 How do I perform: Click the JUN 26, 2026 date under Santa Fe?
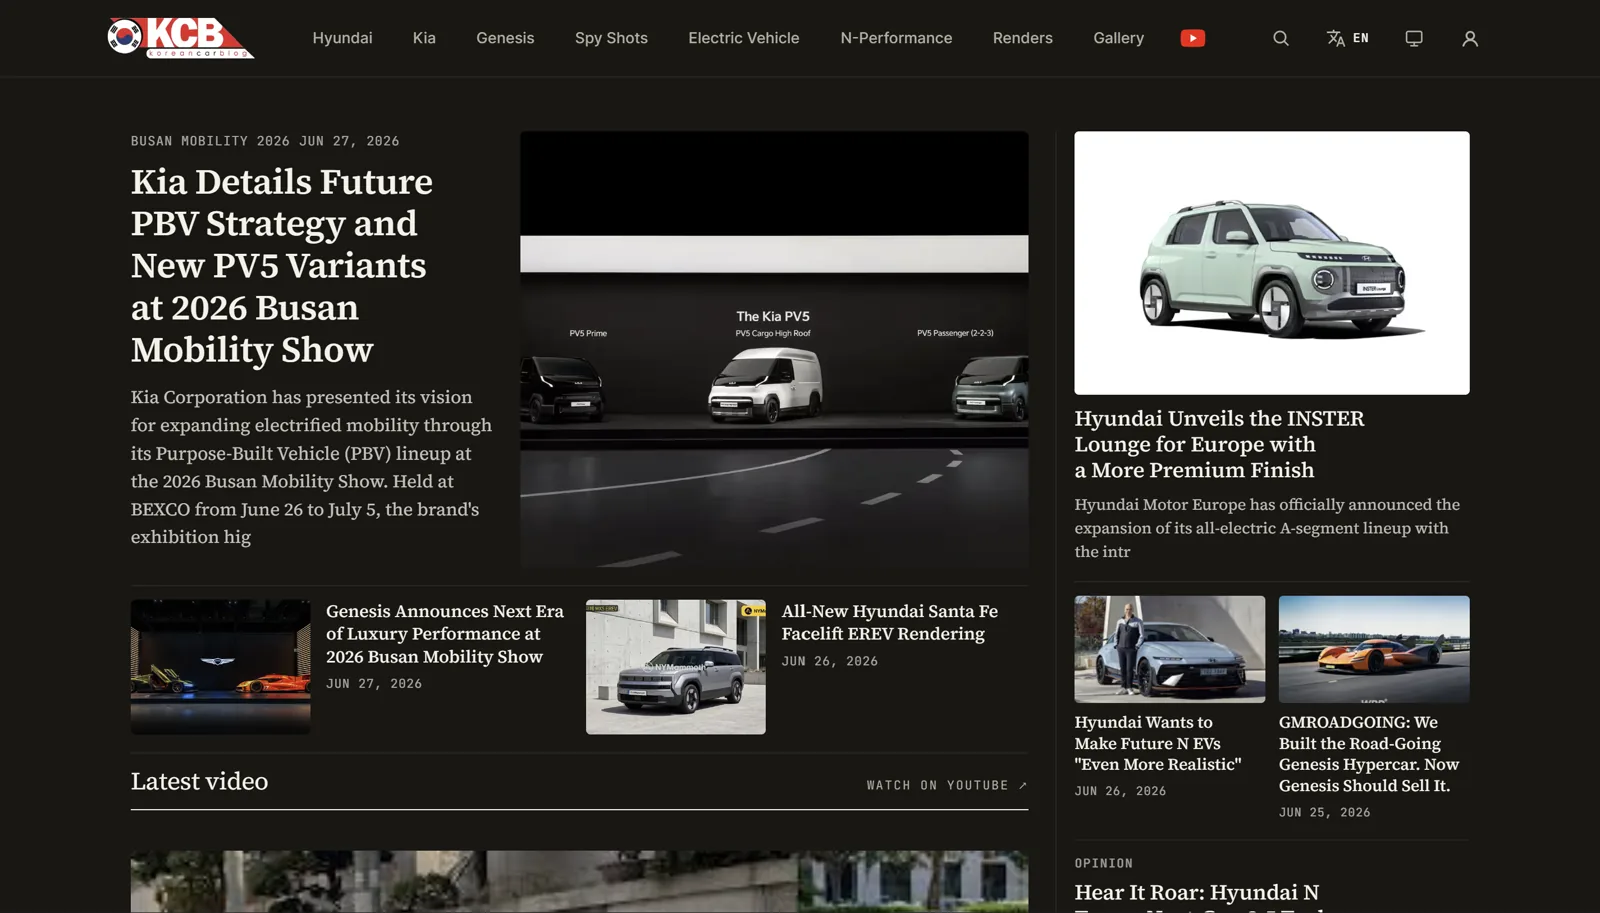pyautogui.click(x=829, y=661)
